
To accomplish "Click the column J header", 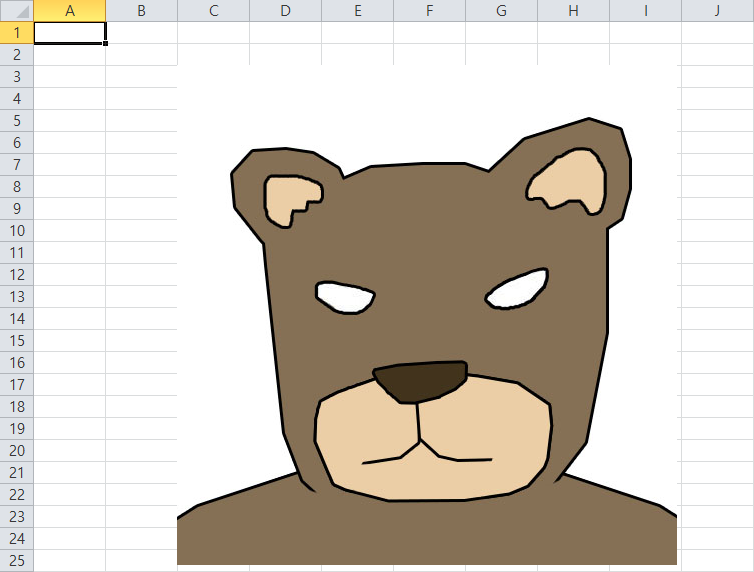I will click(717, 11).
